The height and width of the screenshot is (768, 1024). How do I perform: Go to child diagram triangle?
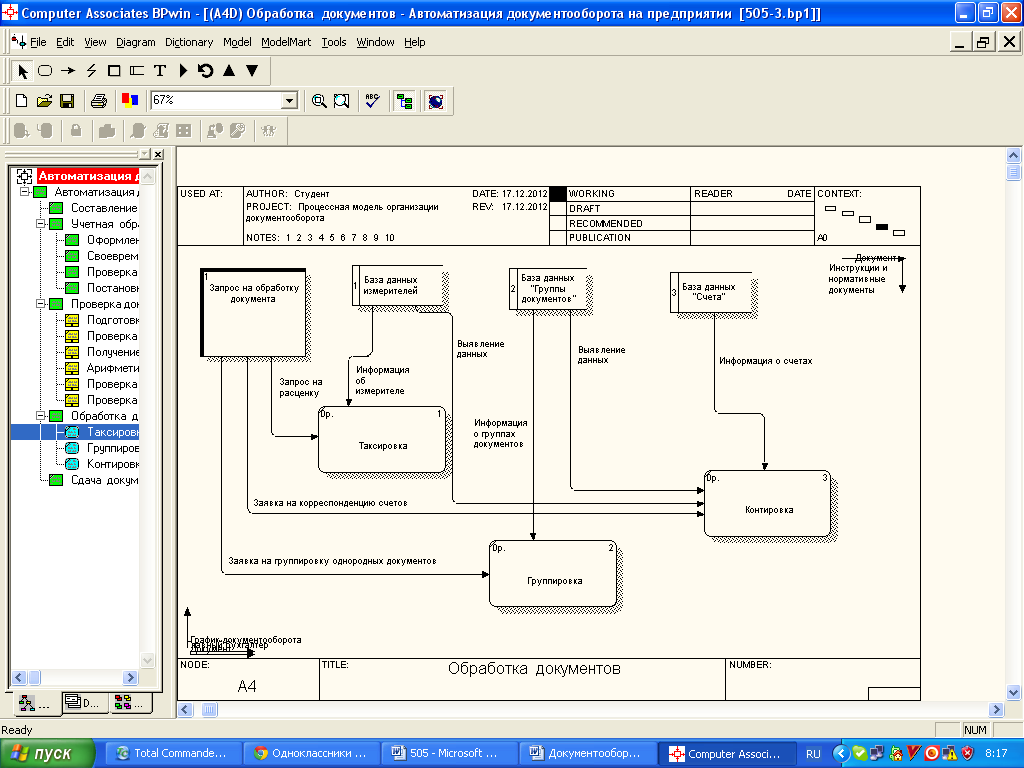[x=252, y=71]
